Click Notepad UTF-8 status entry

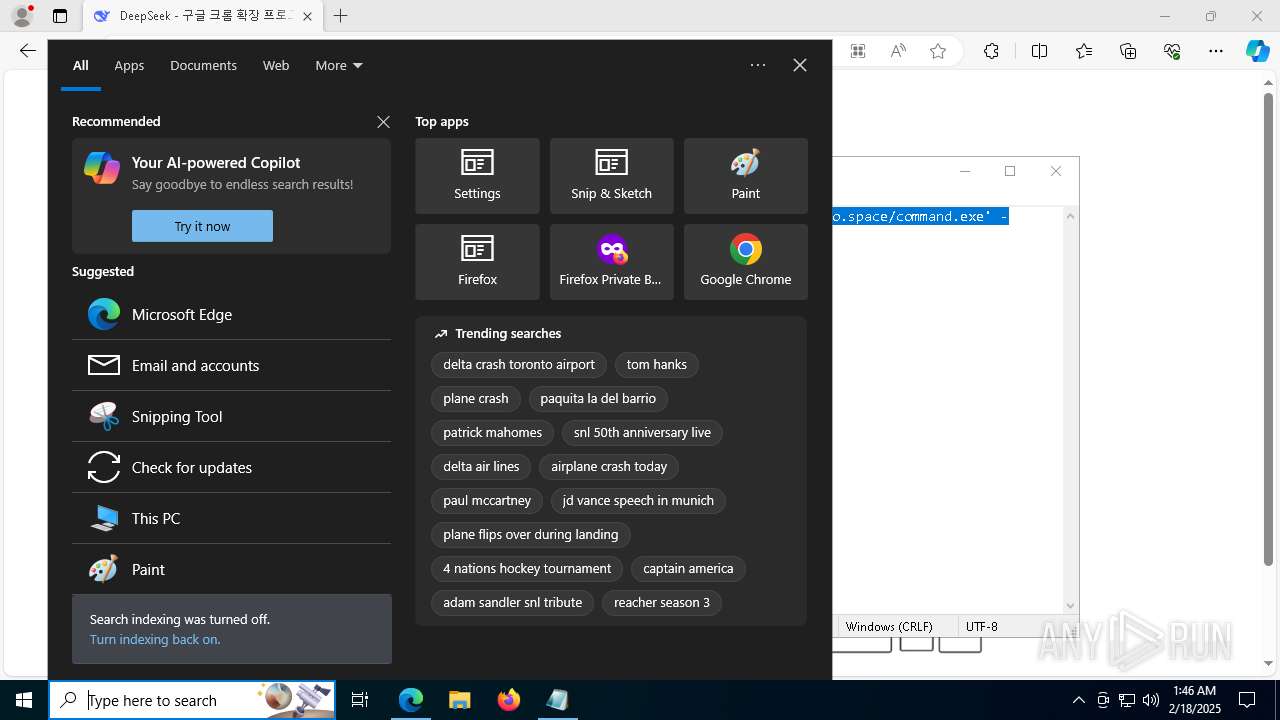[982, 627]
